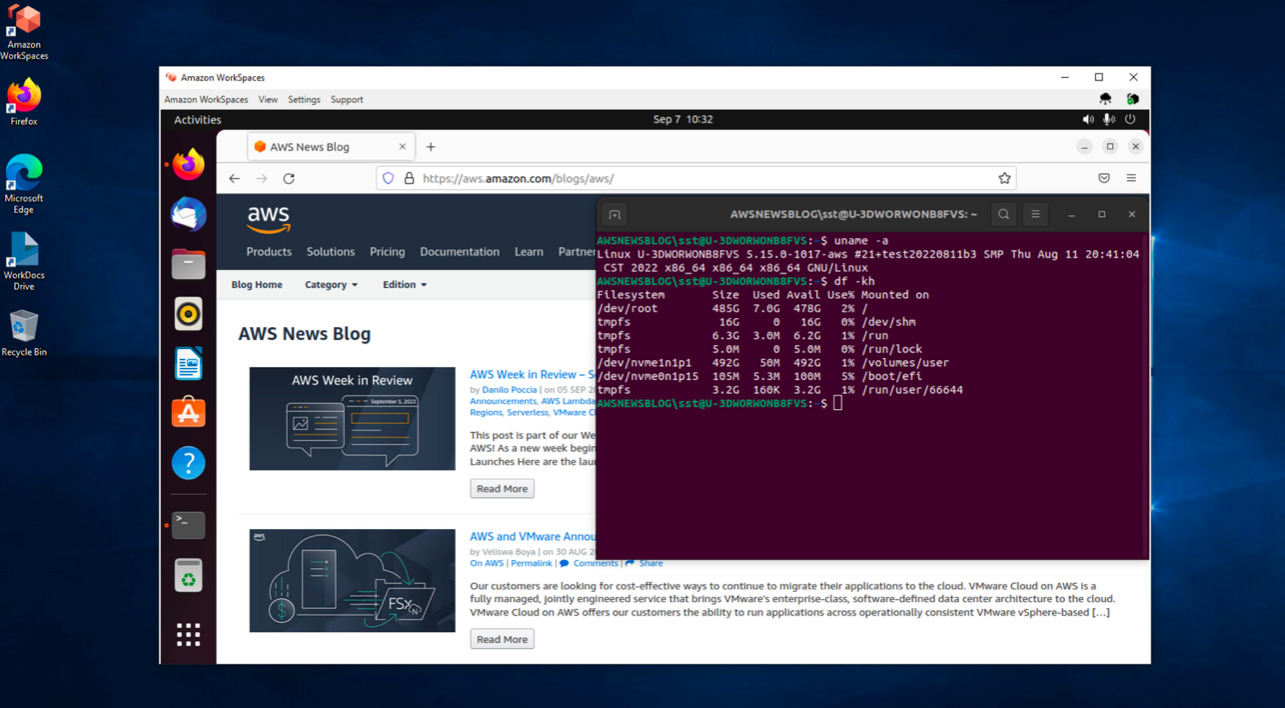
Task: Open the Documentation navigation item
Action: 460,252
